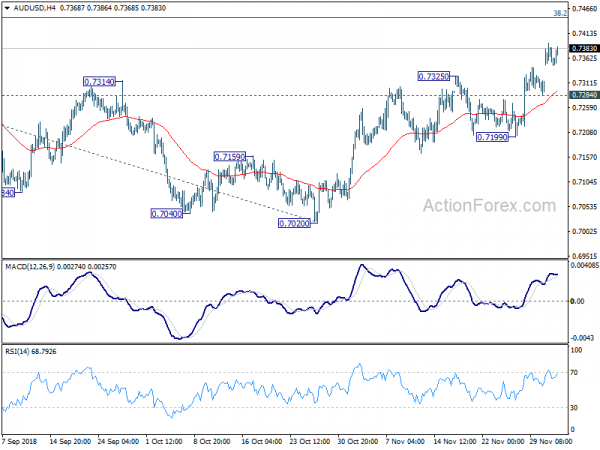Screen dimensions: 600x450
Task: Click the MACD 0.00 zero level label
Action: [577, 302]
